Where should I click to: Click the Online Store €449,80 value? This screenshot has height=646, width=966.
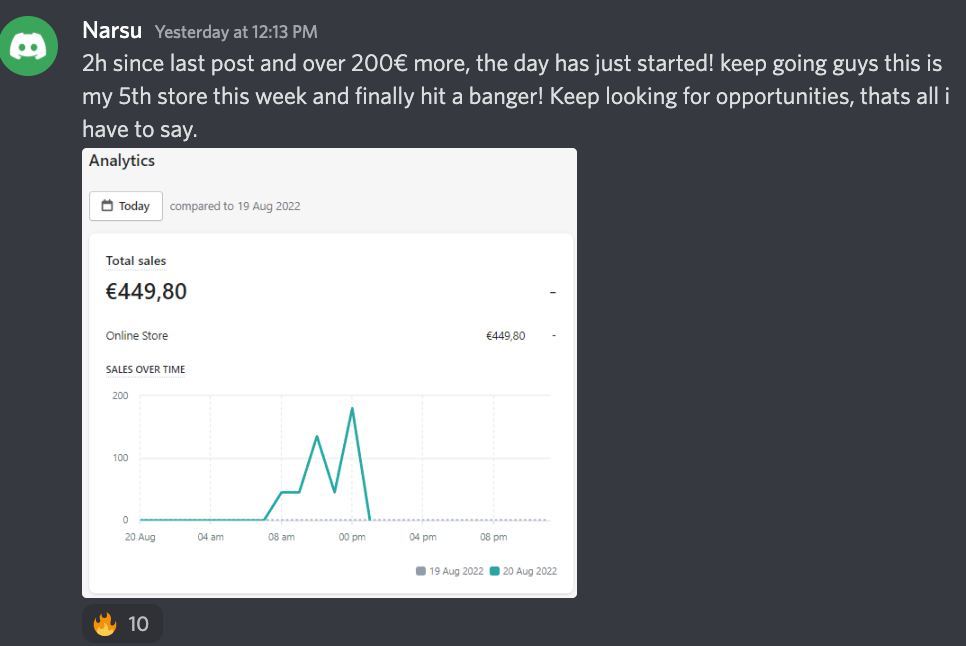click(x=506, y=336)
